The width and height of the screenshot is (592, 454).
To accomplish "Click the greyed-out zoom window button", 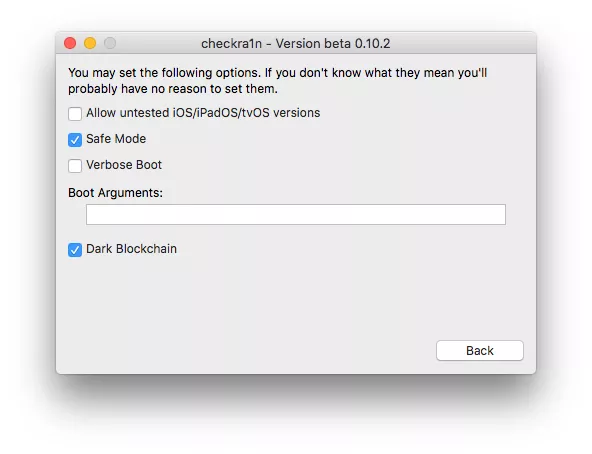I will (110, 43).
